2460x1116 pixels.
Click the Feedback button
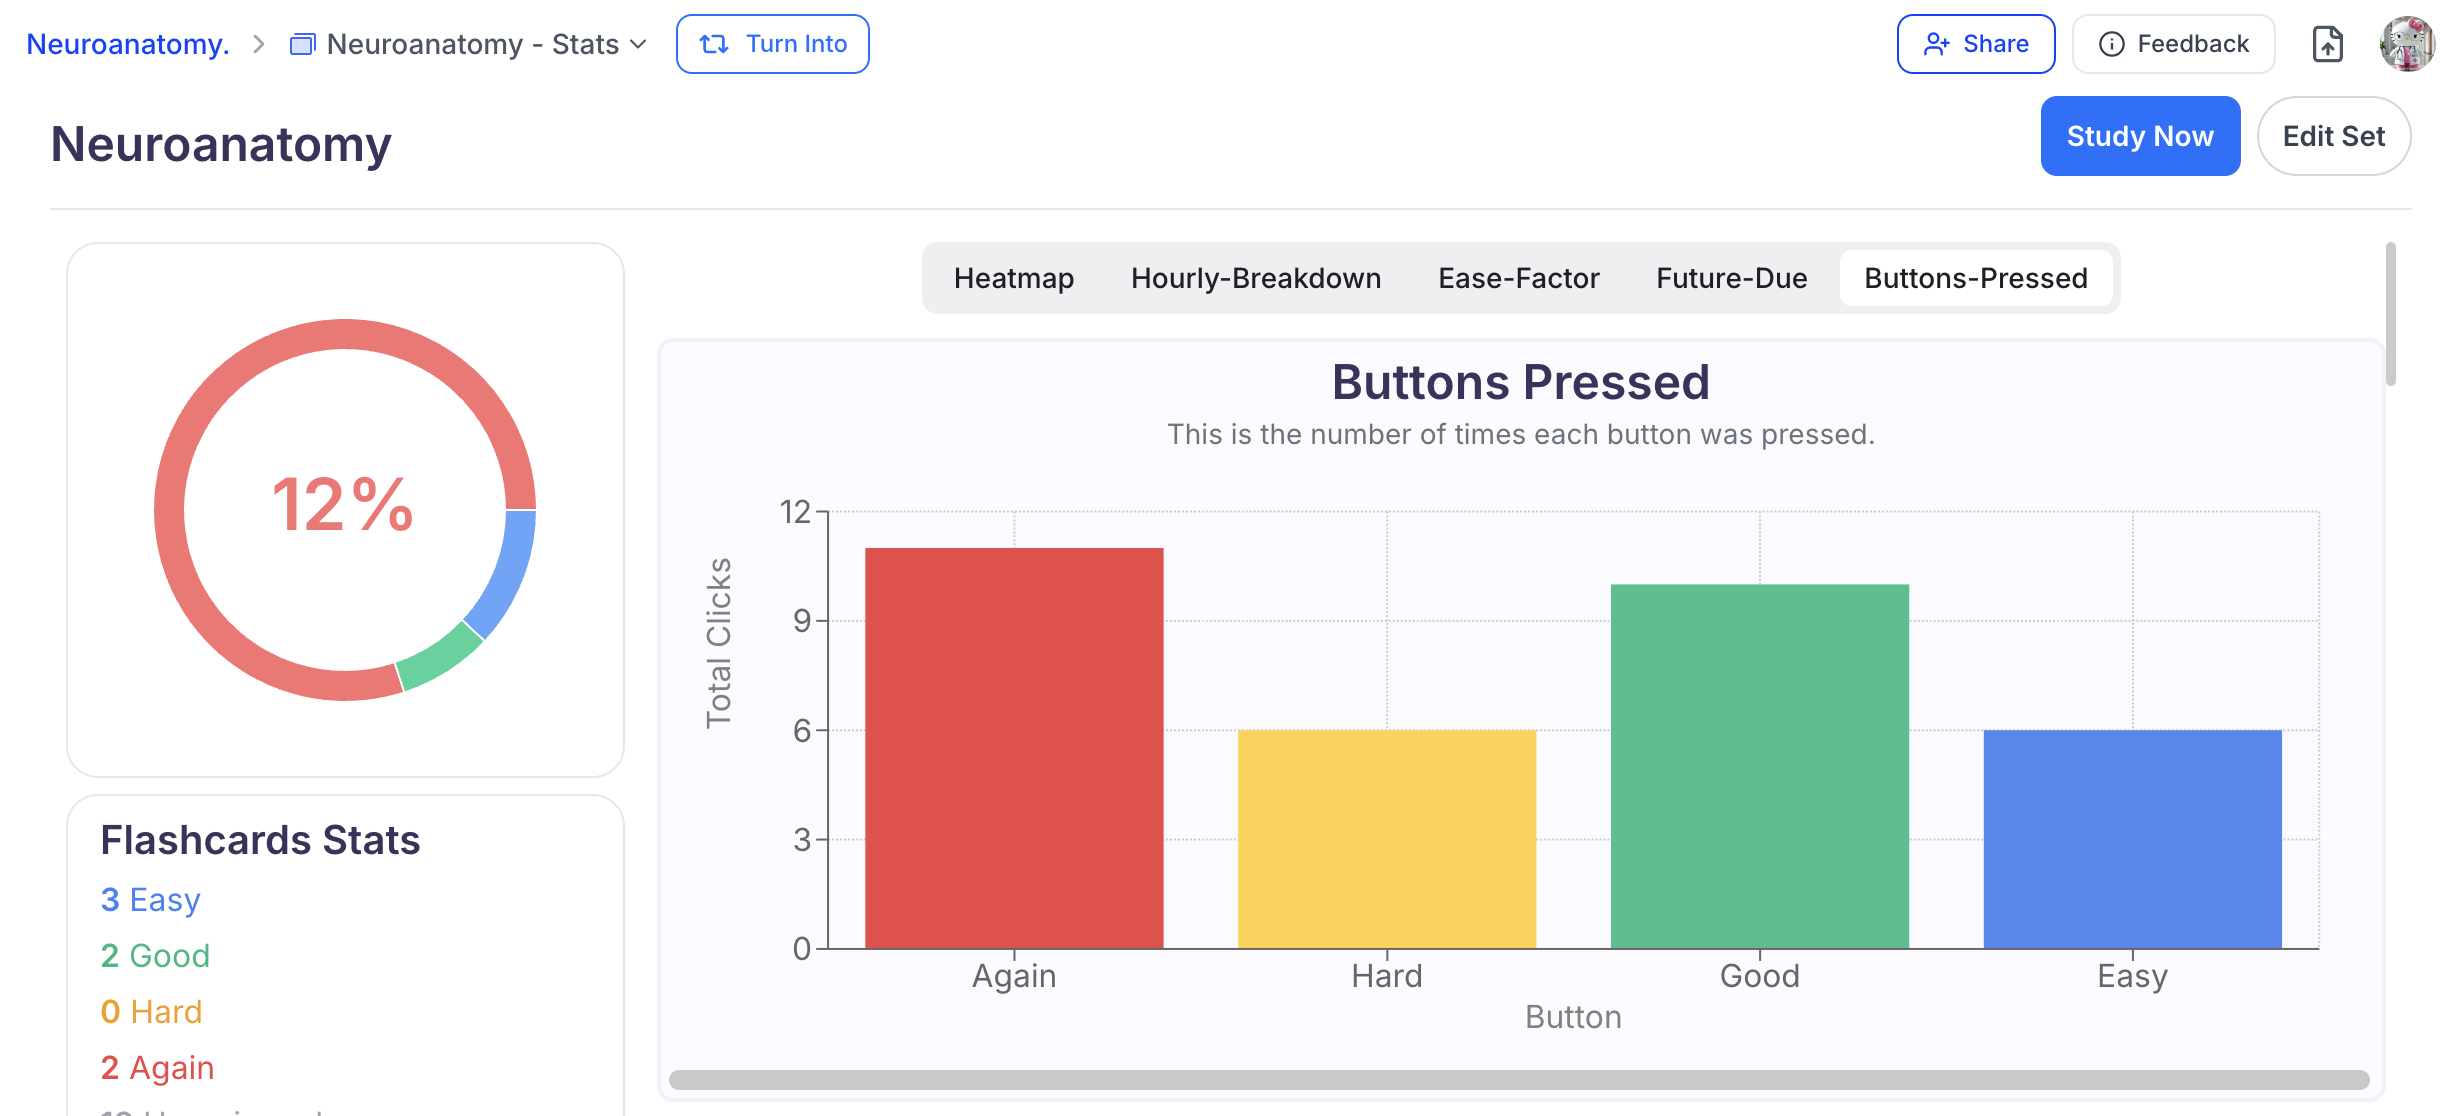2173,44
